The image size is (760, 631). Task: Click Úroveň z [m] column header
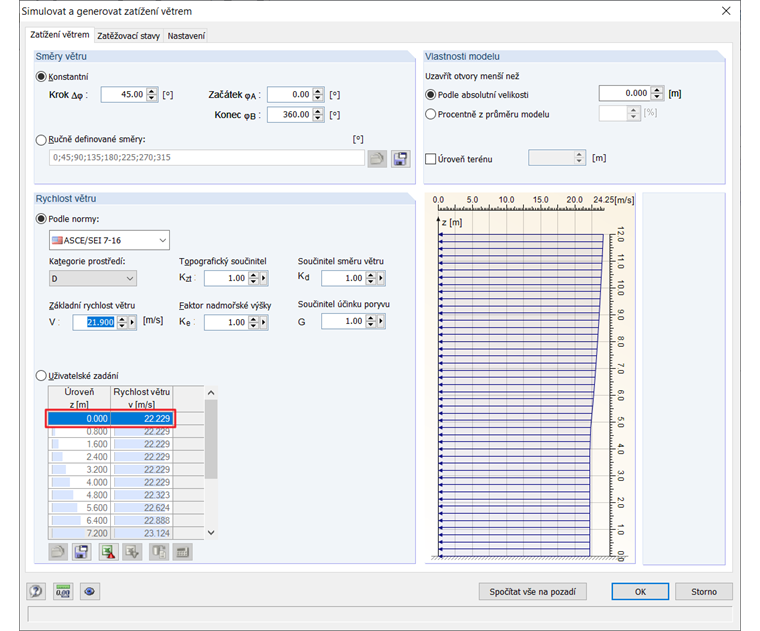click(x=79, y=398)
